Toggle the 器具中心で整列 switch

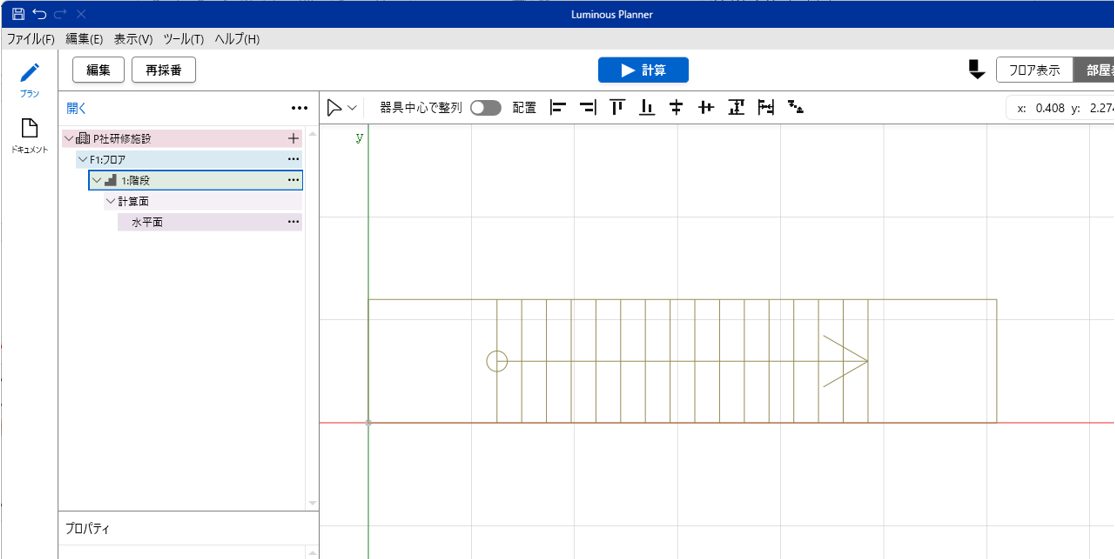486,108
